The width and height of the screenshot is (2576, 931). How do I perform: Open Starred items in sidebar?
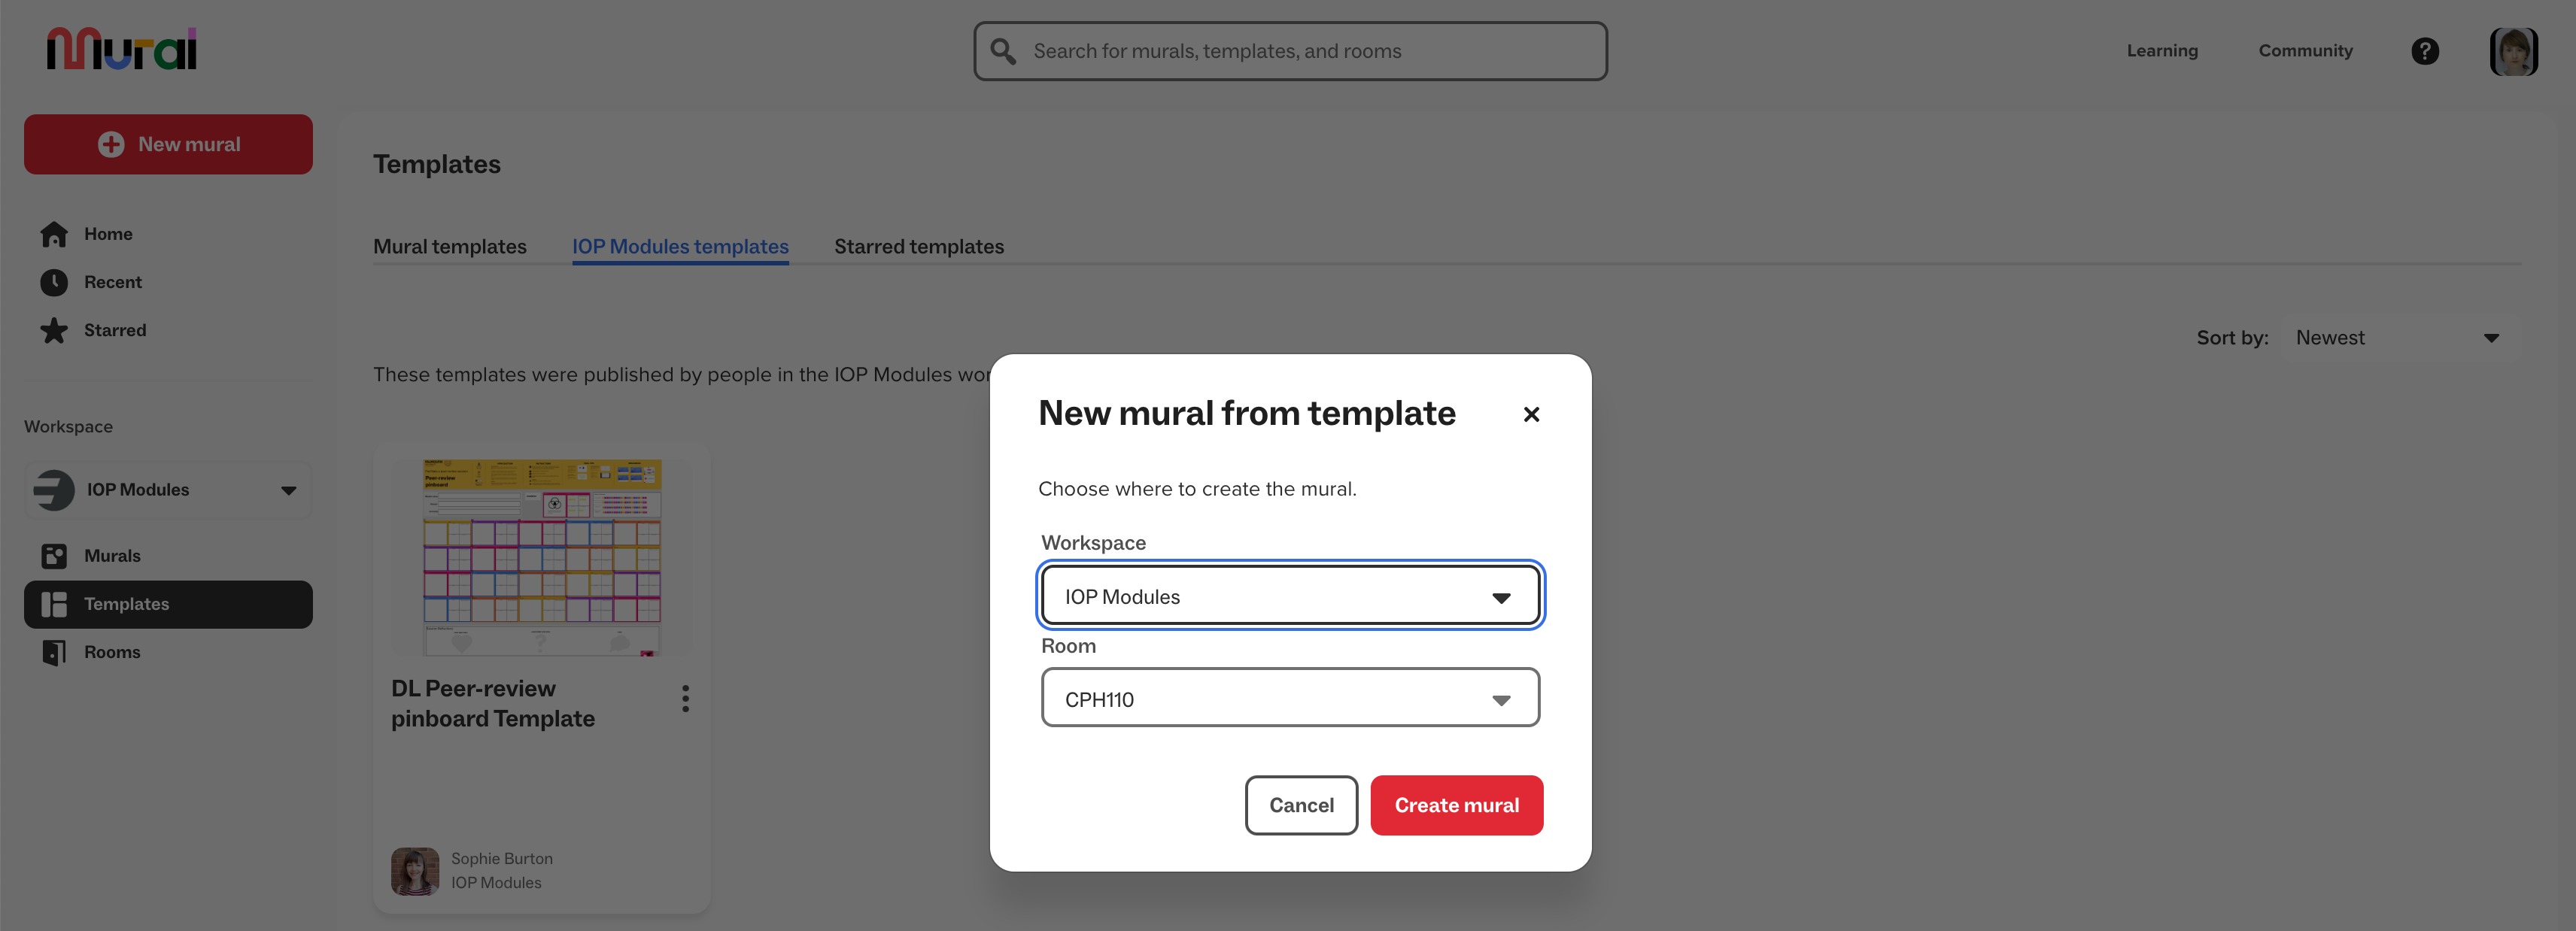(x=114, y=330)
